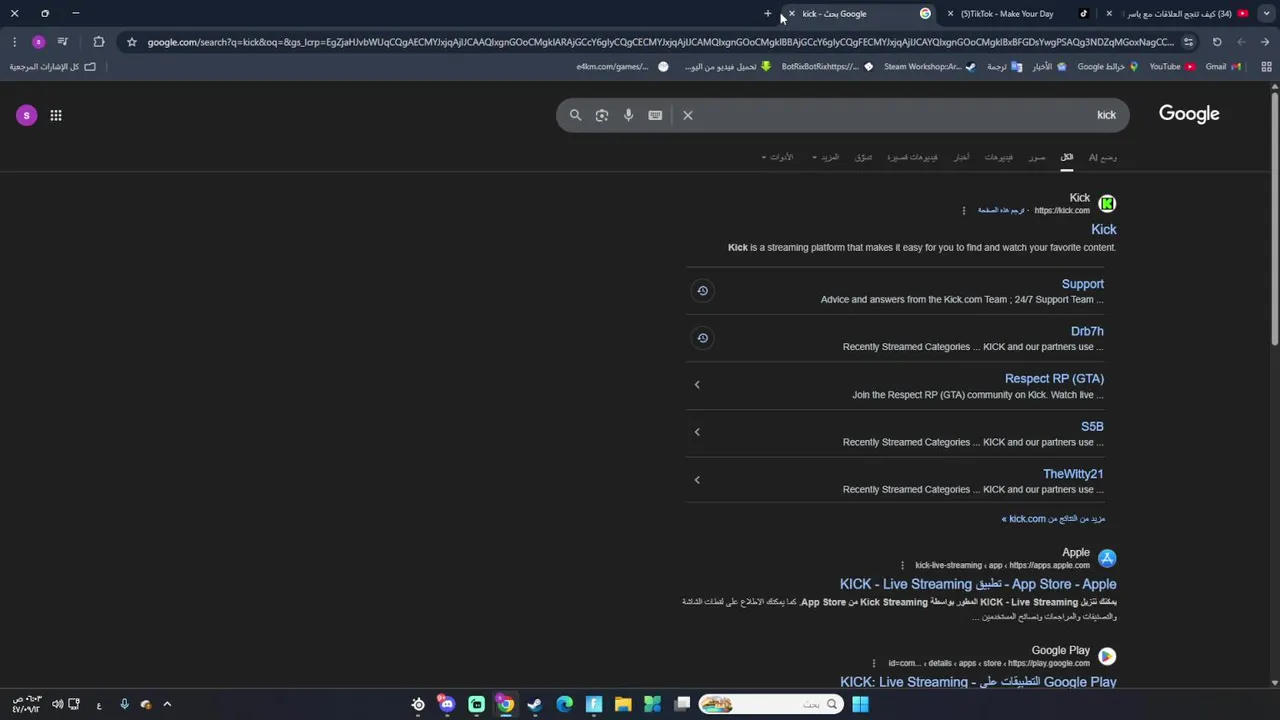Open the Steam Workshop bookmark
Image resolution: width=1280 pixels, height=720 pixels.
[929, 67]
